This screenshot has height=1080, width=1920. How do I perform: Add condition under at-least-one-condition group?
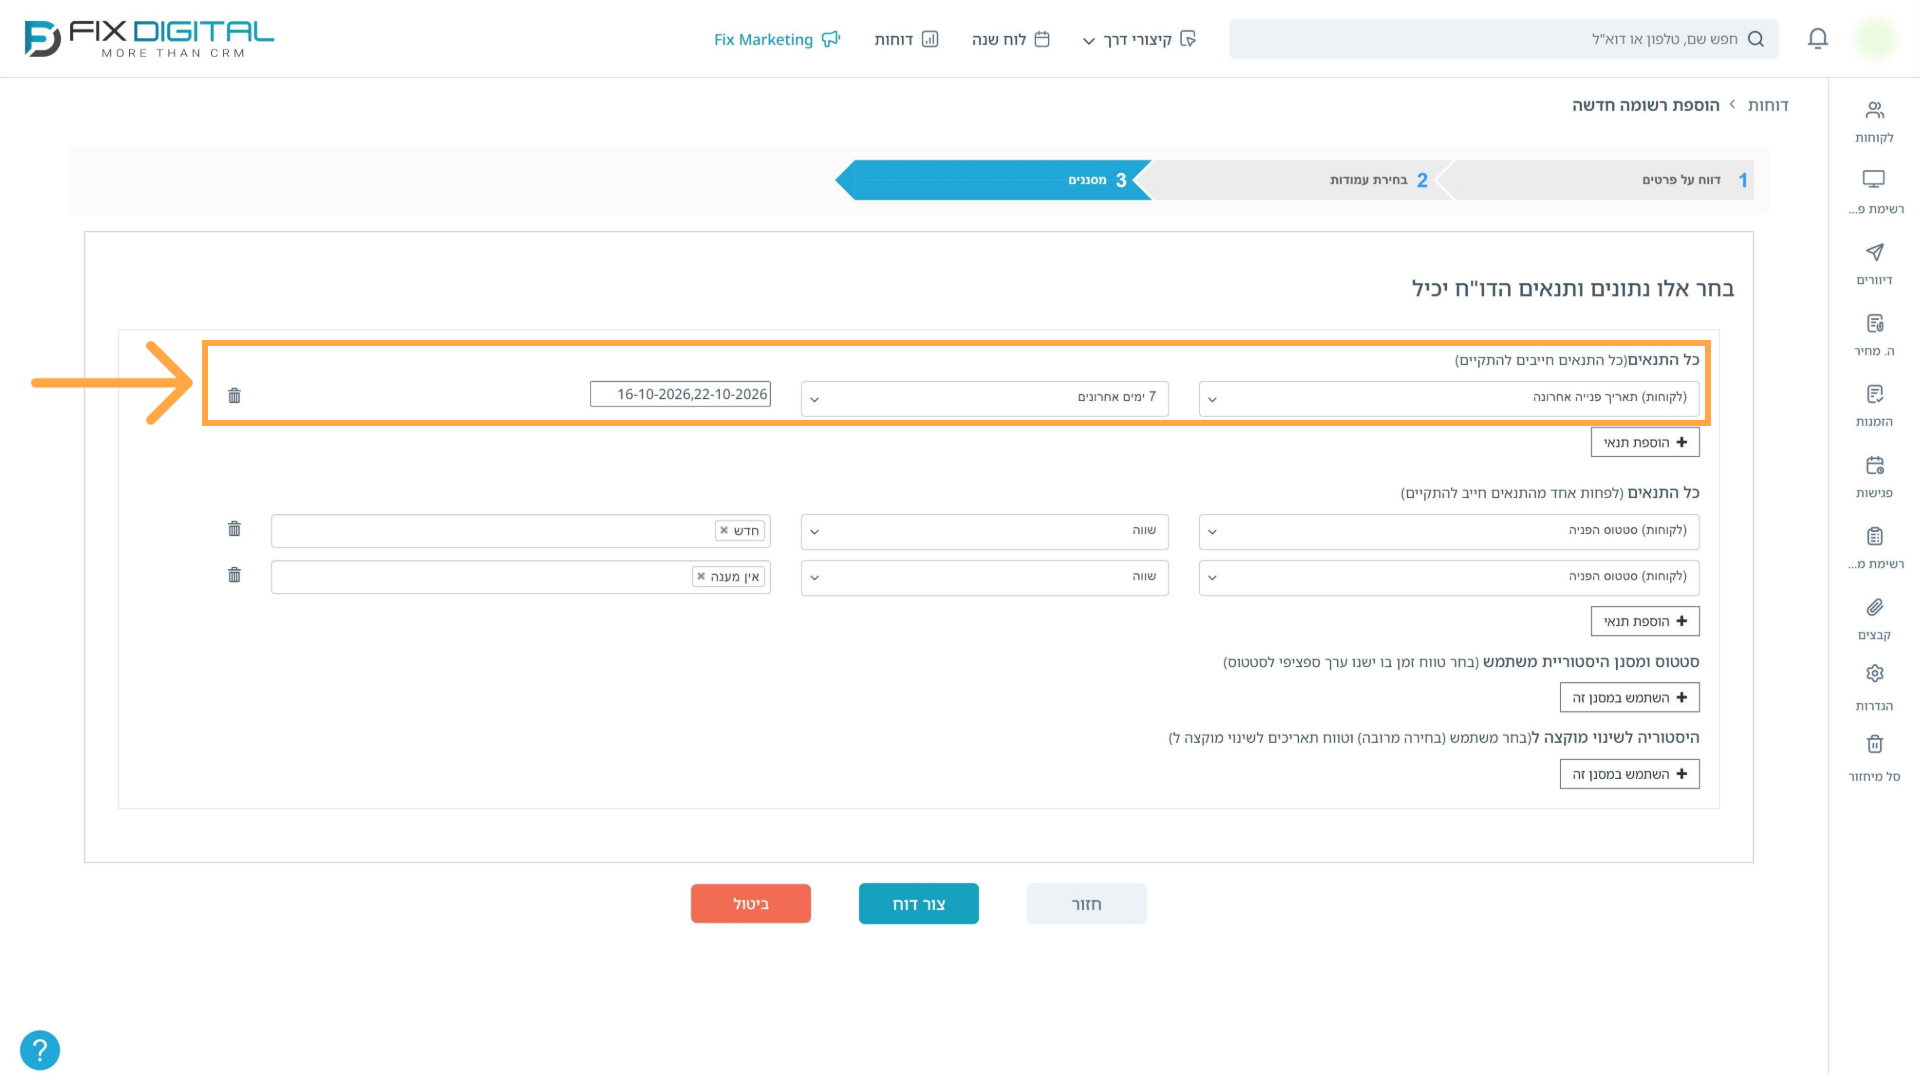point(1645,621)
